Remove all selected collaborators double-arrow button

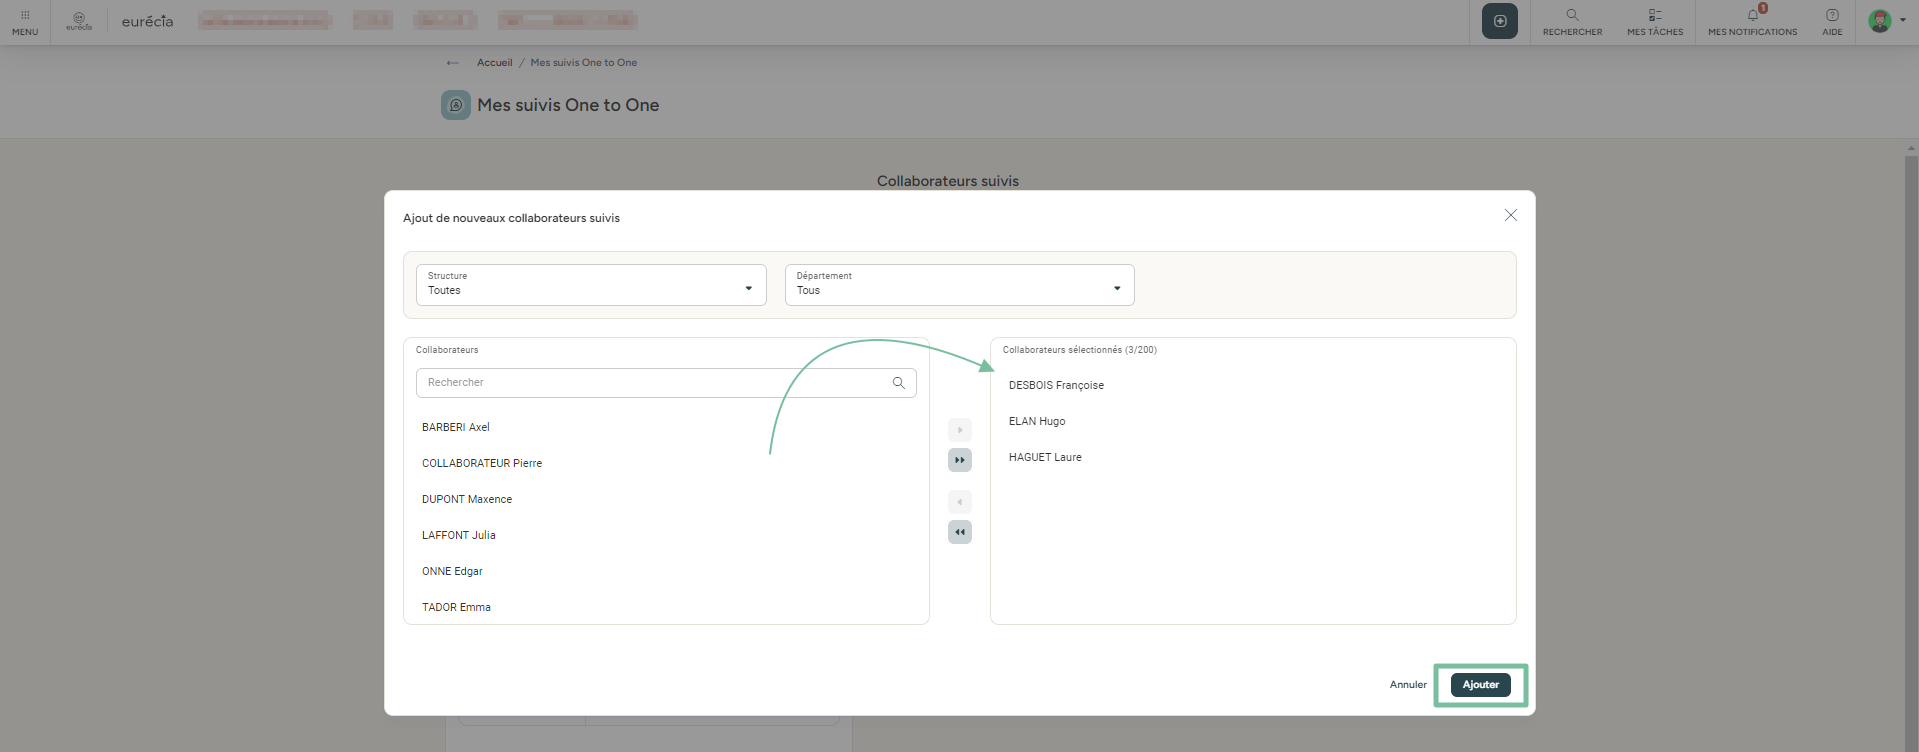(x=959, y=532)
